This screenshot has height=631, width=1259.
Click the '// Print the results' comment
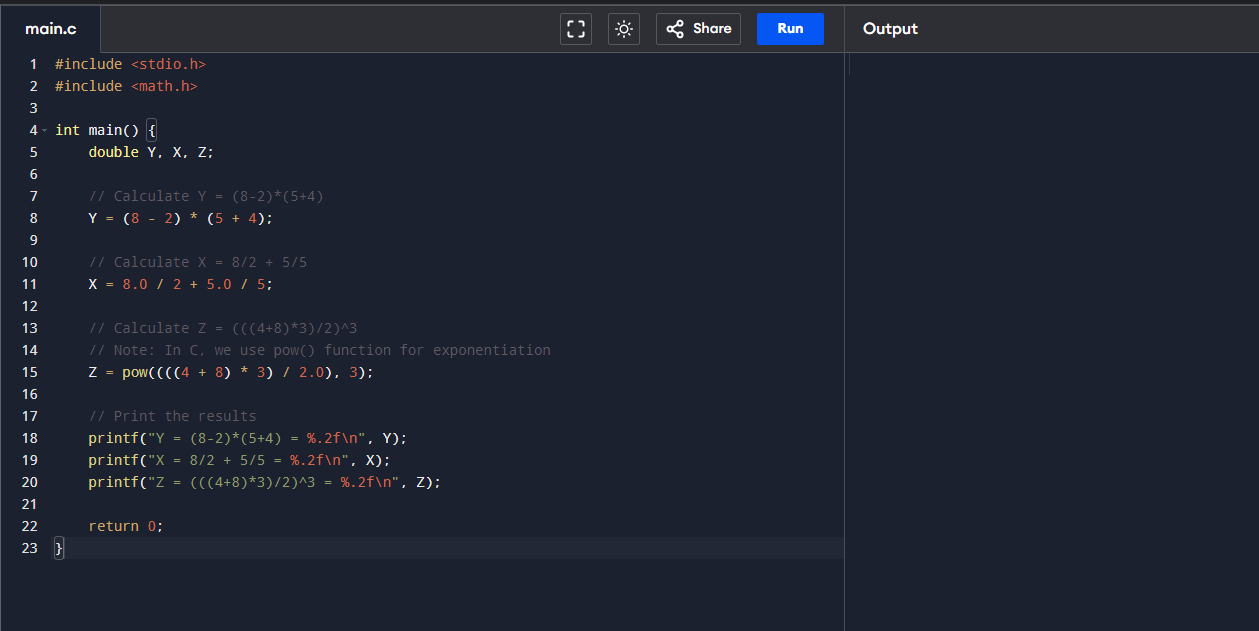point(172,416)
